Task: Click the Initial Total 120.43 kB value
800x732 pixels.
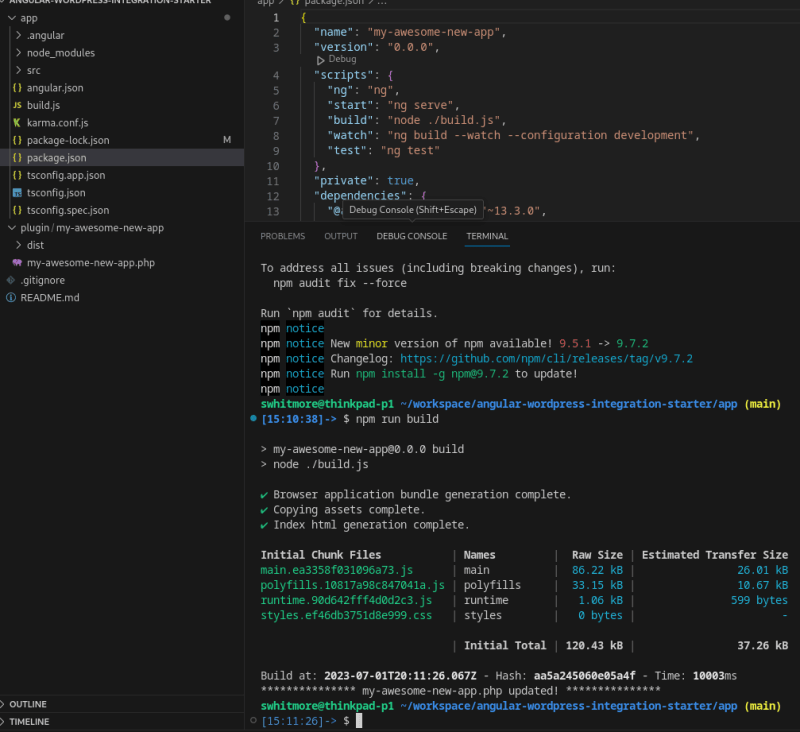Action: (594, 645)
